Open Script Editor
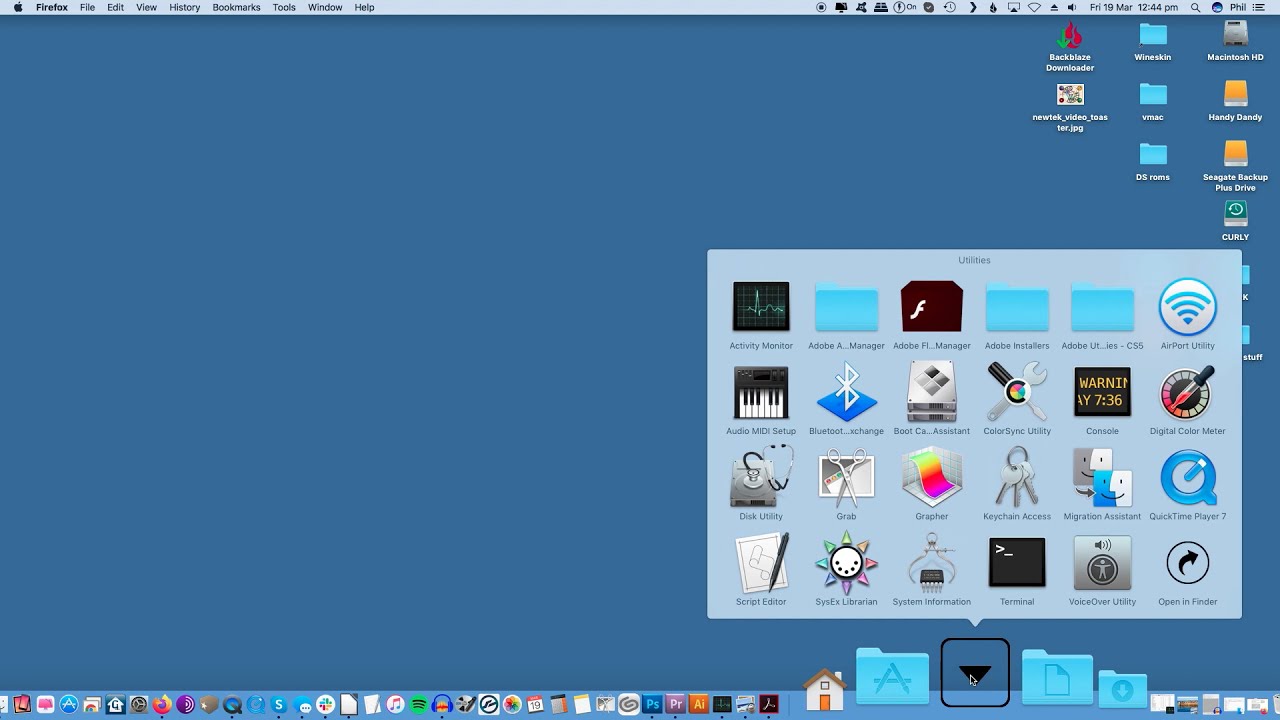The width and height of the screenshot is (1280, 720). tap(761, 563)
